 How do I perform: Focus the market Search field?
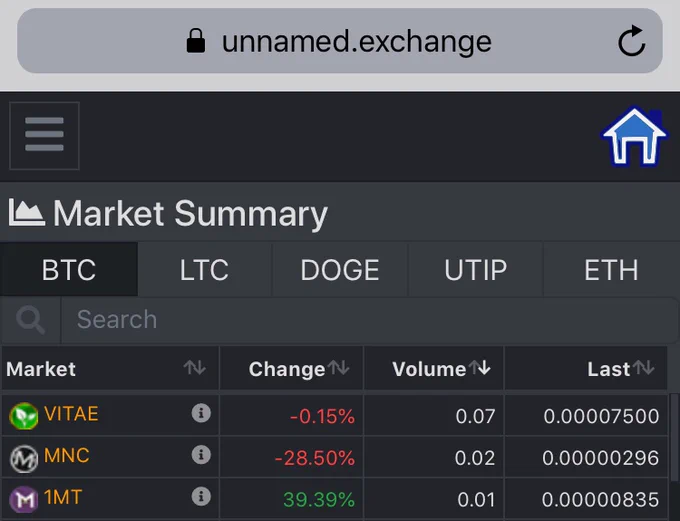click(x=369, y=320)
